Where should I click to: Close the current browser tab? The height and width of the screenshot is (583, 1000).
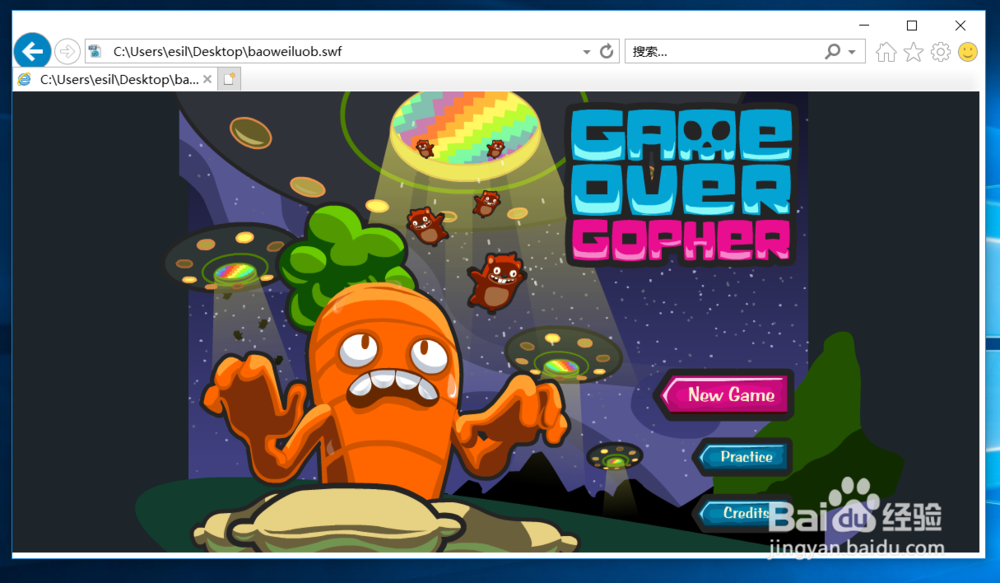[207, 79]
